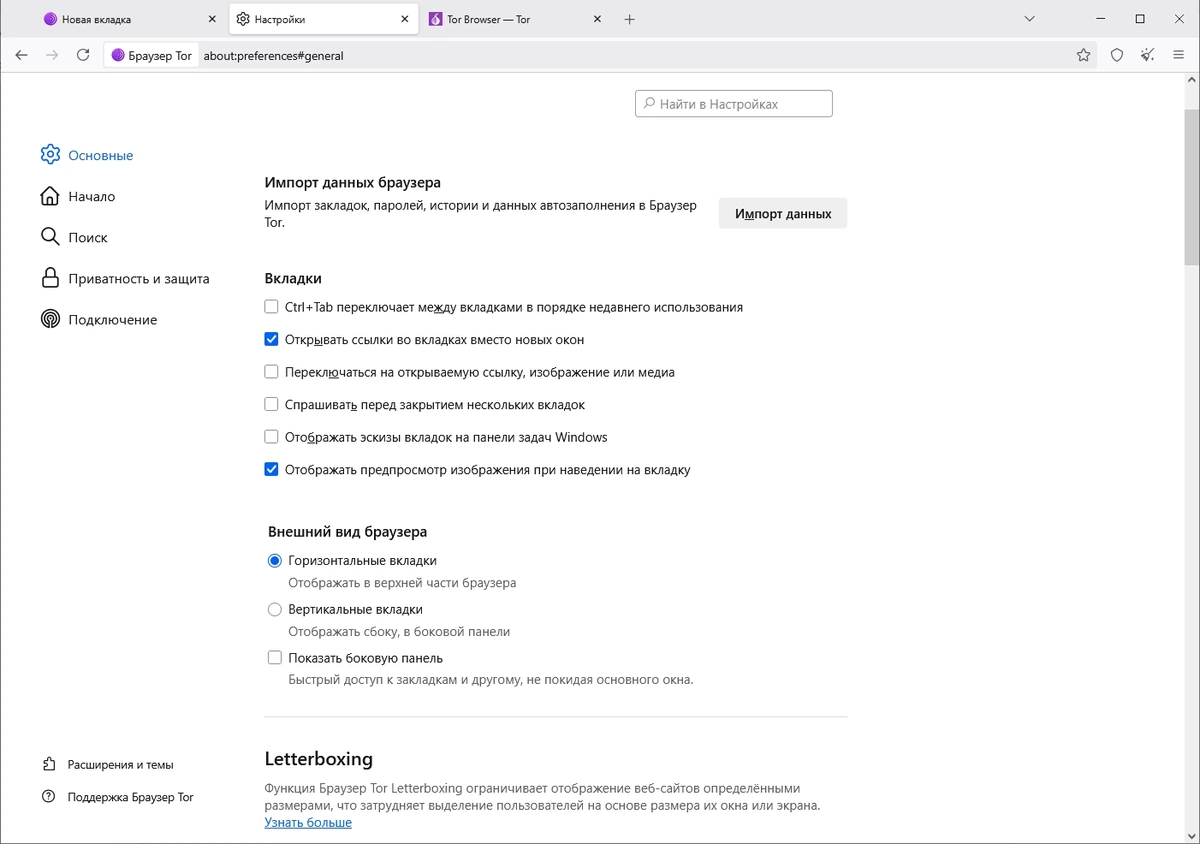Enable Показать боковую панель checkbox

pyautogui.click(x=275, y=658)
